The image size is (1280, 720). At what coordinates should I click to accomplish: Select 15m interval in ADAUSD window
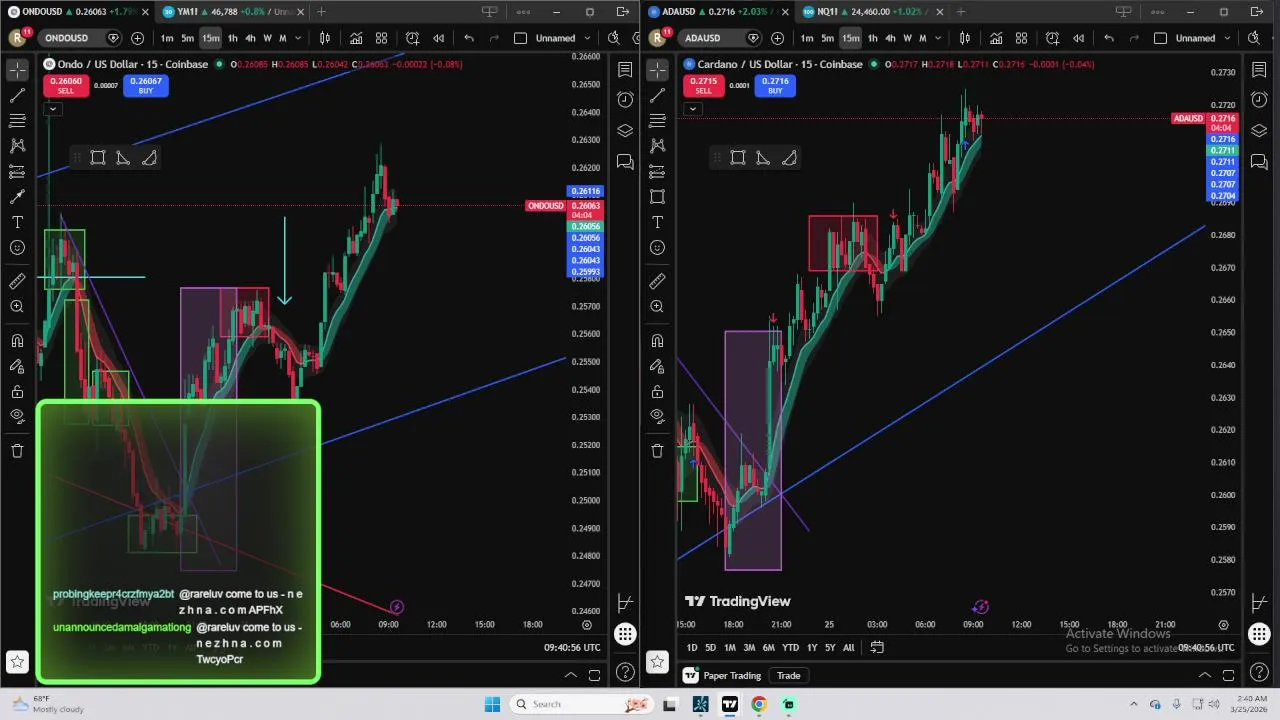click(x=850, y=38)
